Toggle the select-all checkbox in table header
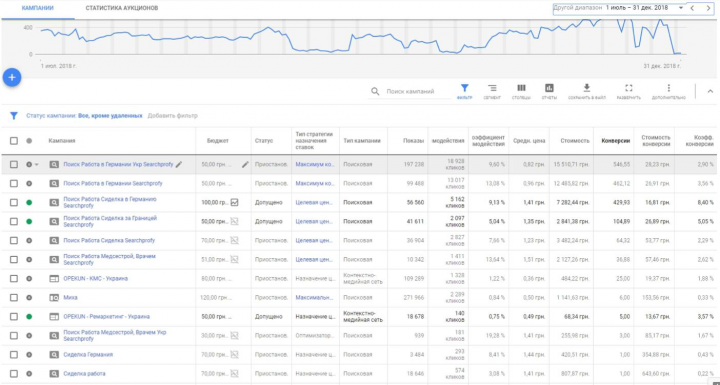This screenshot has height=385, width=720. (x=14, y=141)
